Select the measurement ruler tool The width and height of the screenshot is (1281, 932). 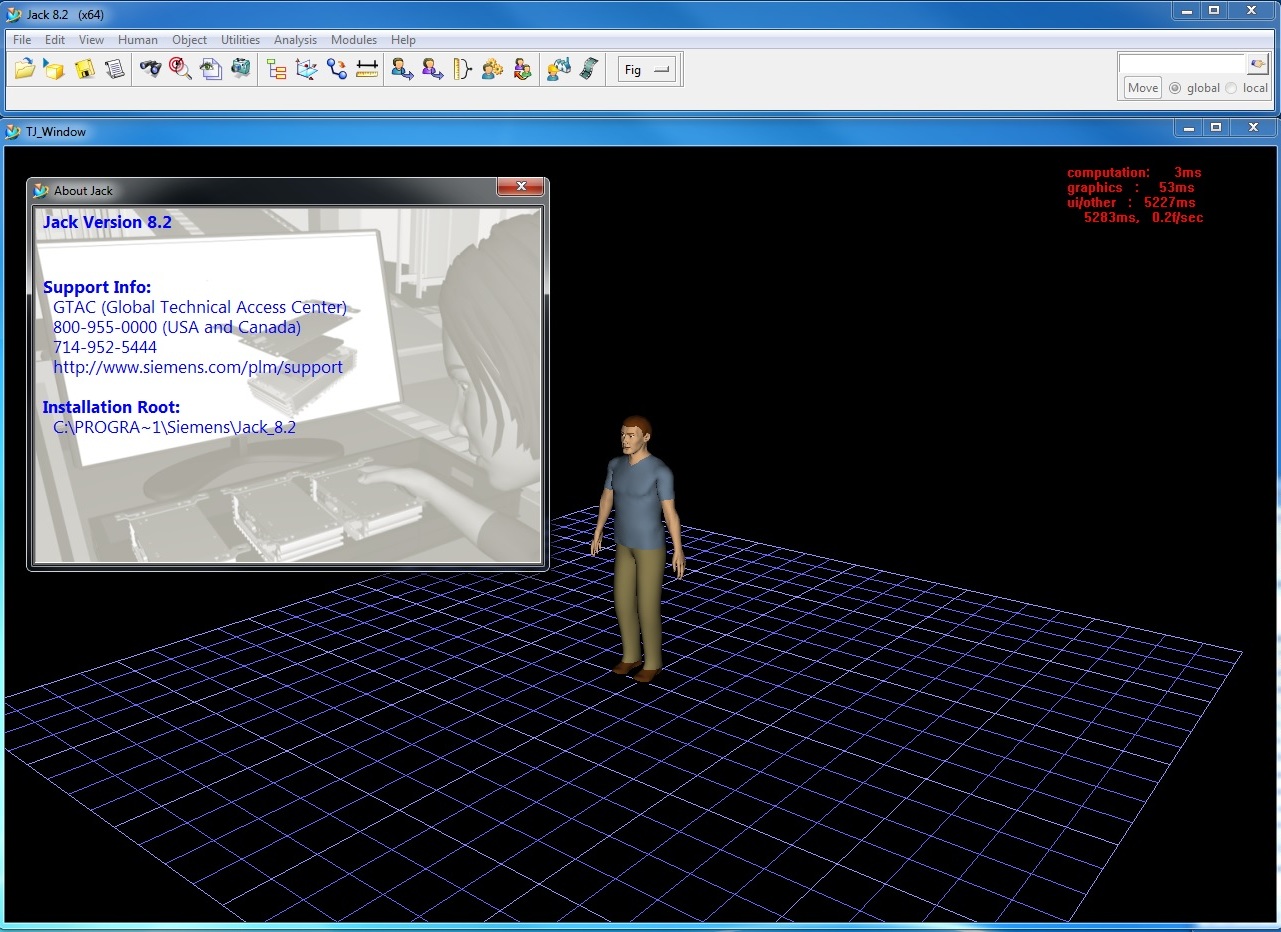pos(365,69)
